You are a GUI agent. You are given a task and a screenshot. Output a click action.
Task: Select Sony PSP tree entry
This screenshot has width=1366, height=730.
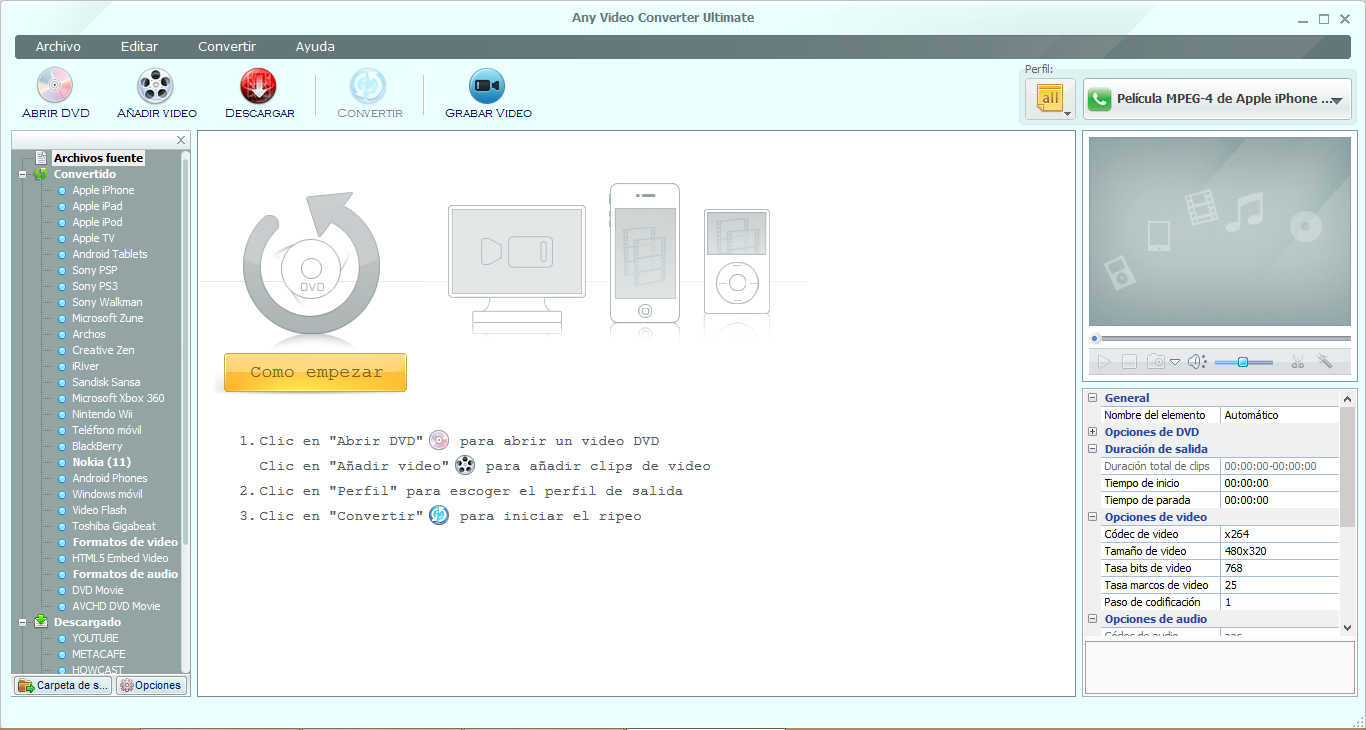(94, 270)
